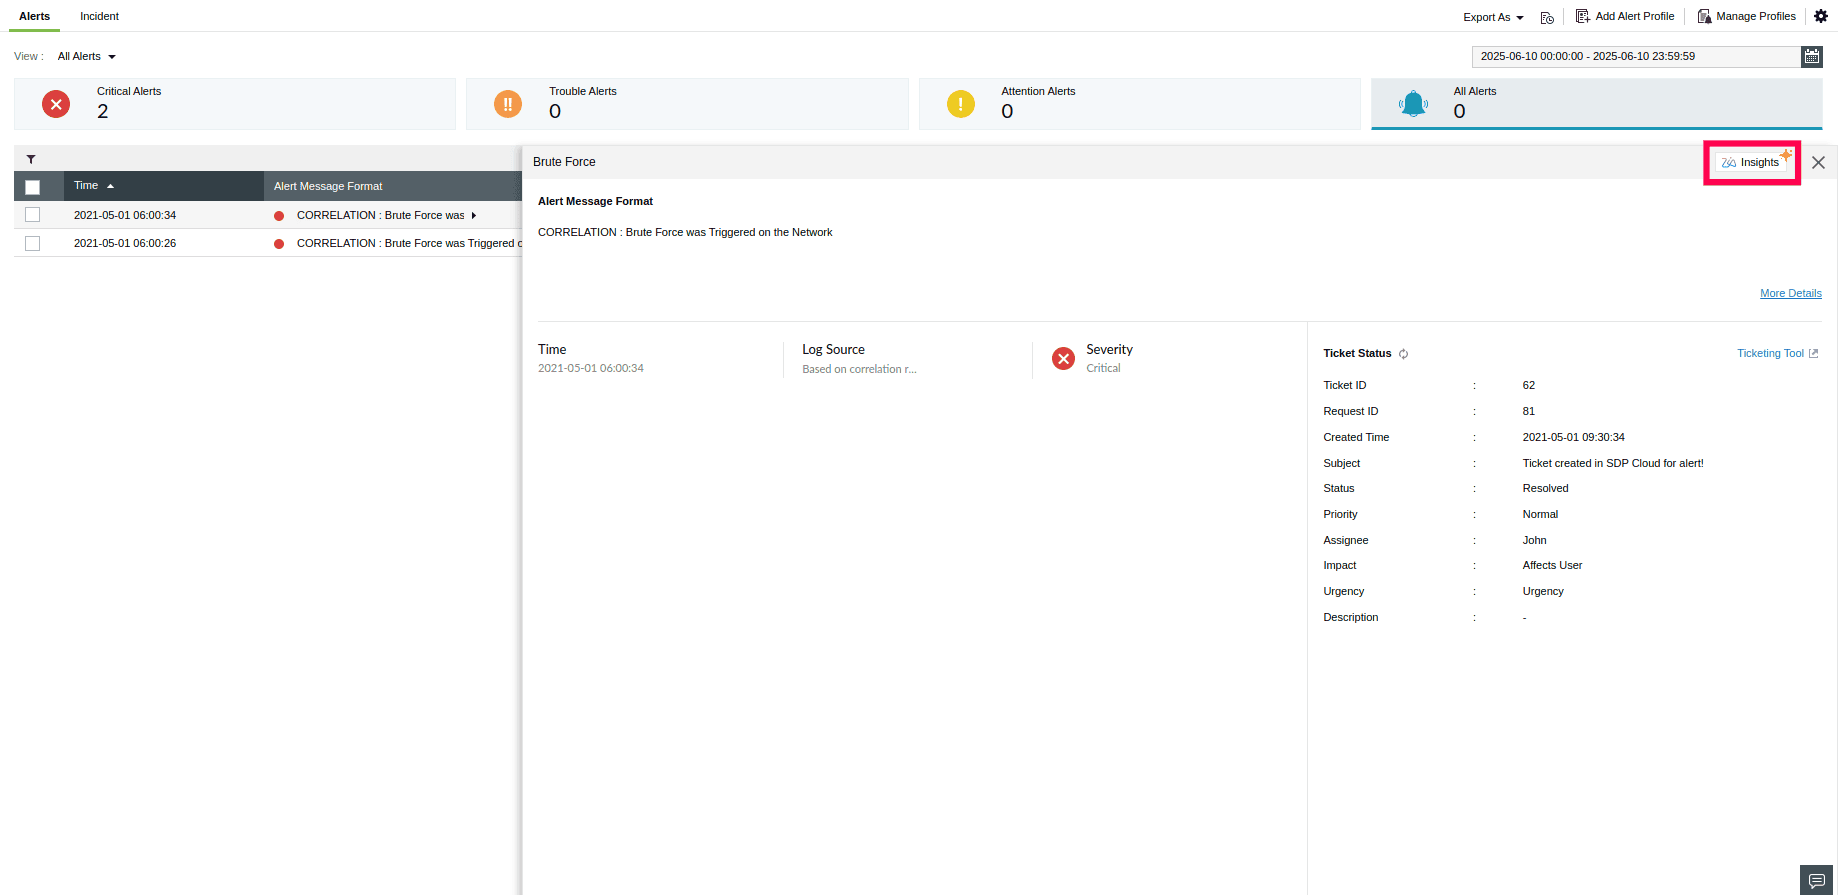Open the settings gear icon
1838x895 pixels.
coord(1821,16)
